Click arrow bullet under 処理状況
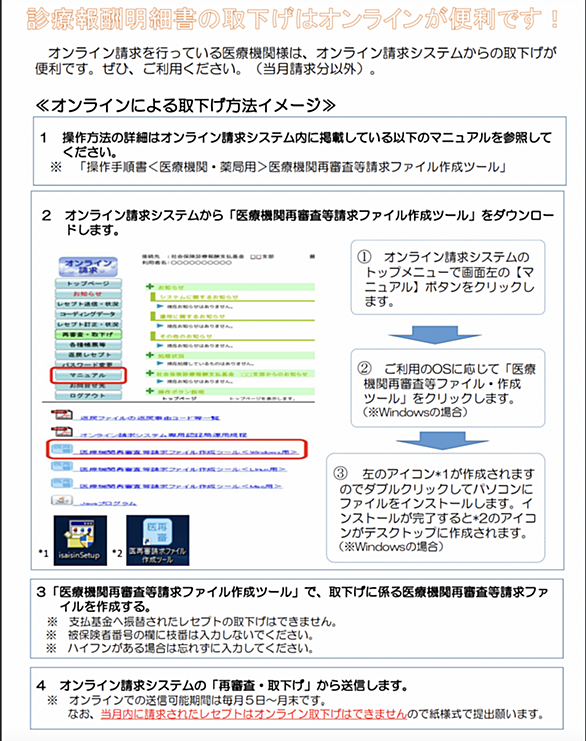This screenshot has height=741, width=586. point(160,363)
